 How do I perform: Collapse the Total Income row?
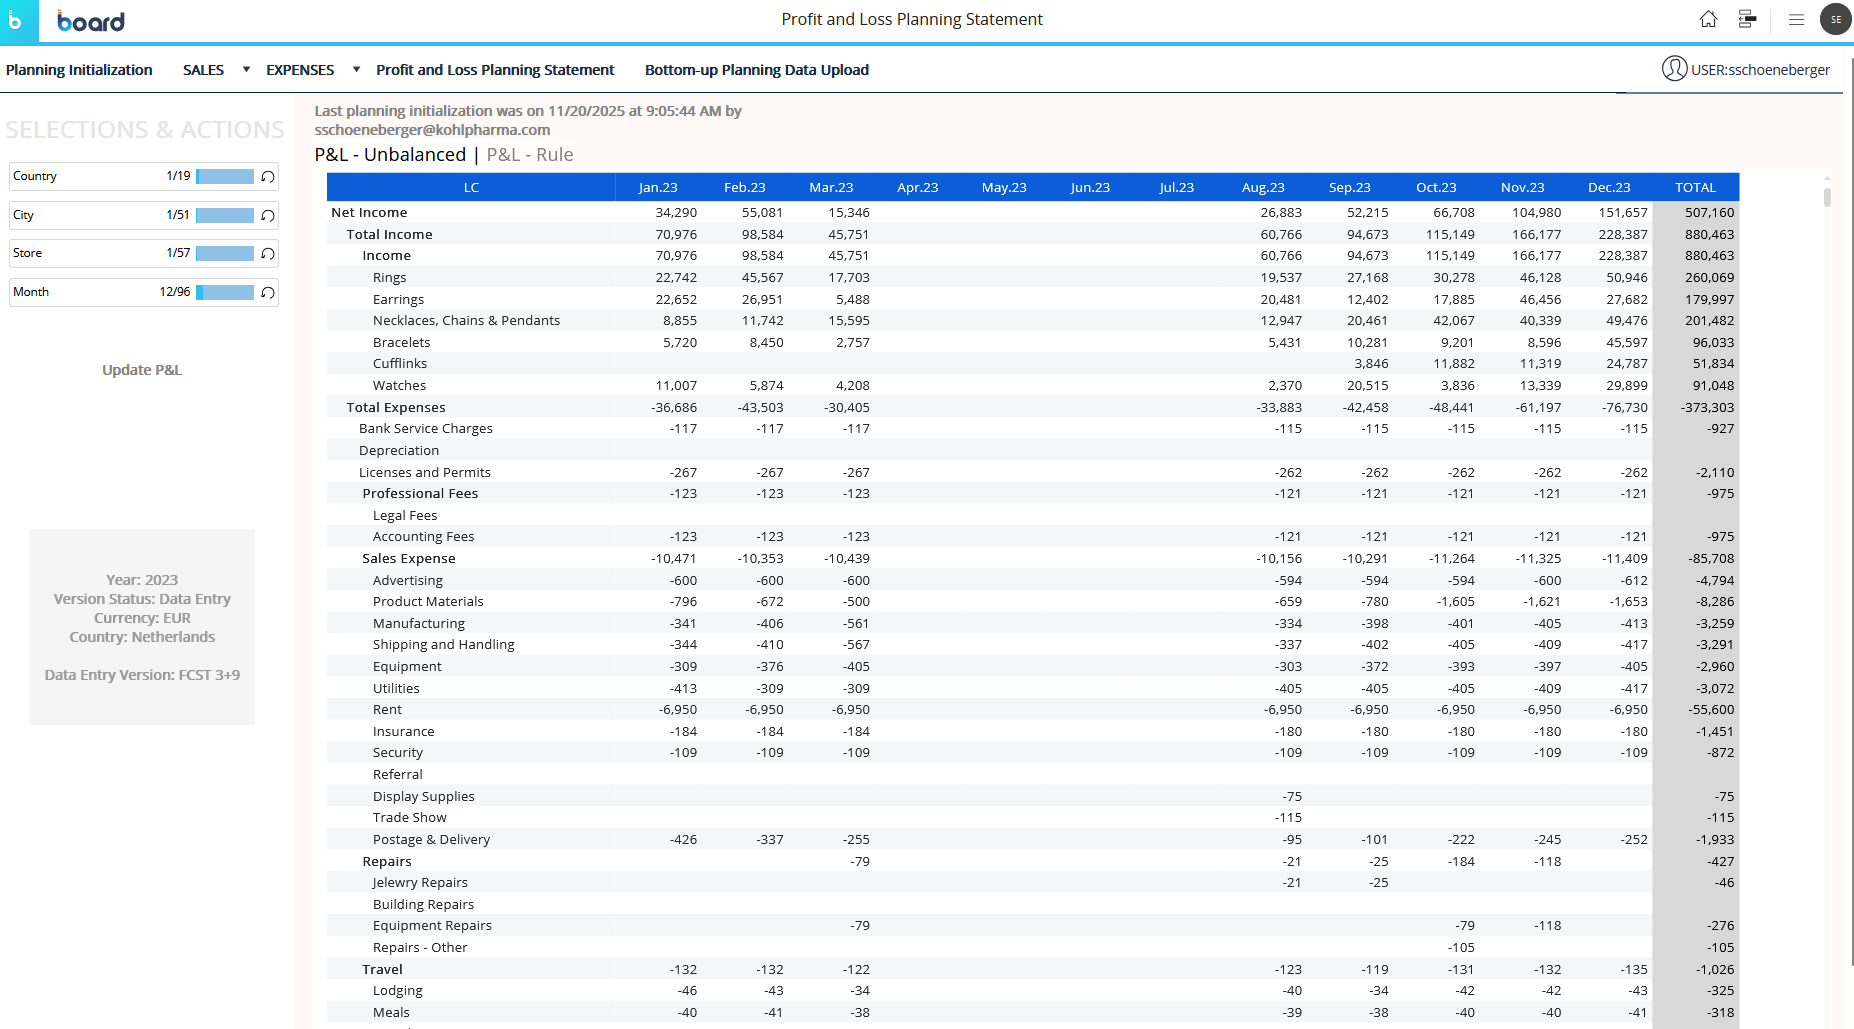pos(389,234)
